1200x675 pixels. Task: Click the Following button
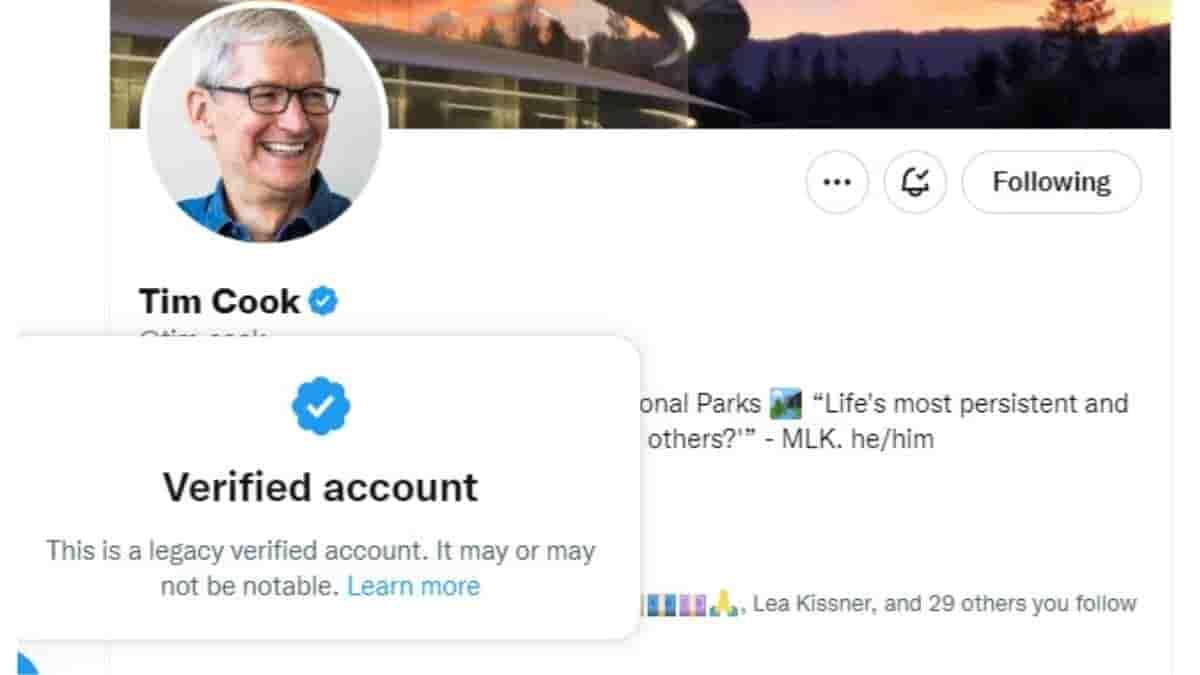click(x=1051, y=182)
